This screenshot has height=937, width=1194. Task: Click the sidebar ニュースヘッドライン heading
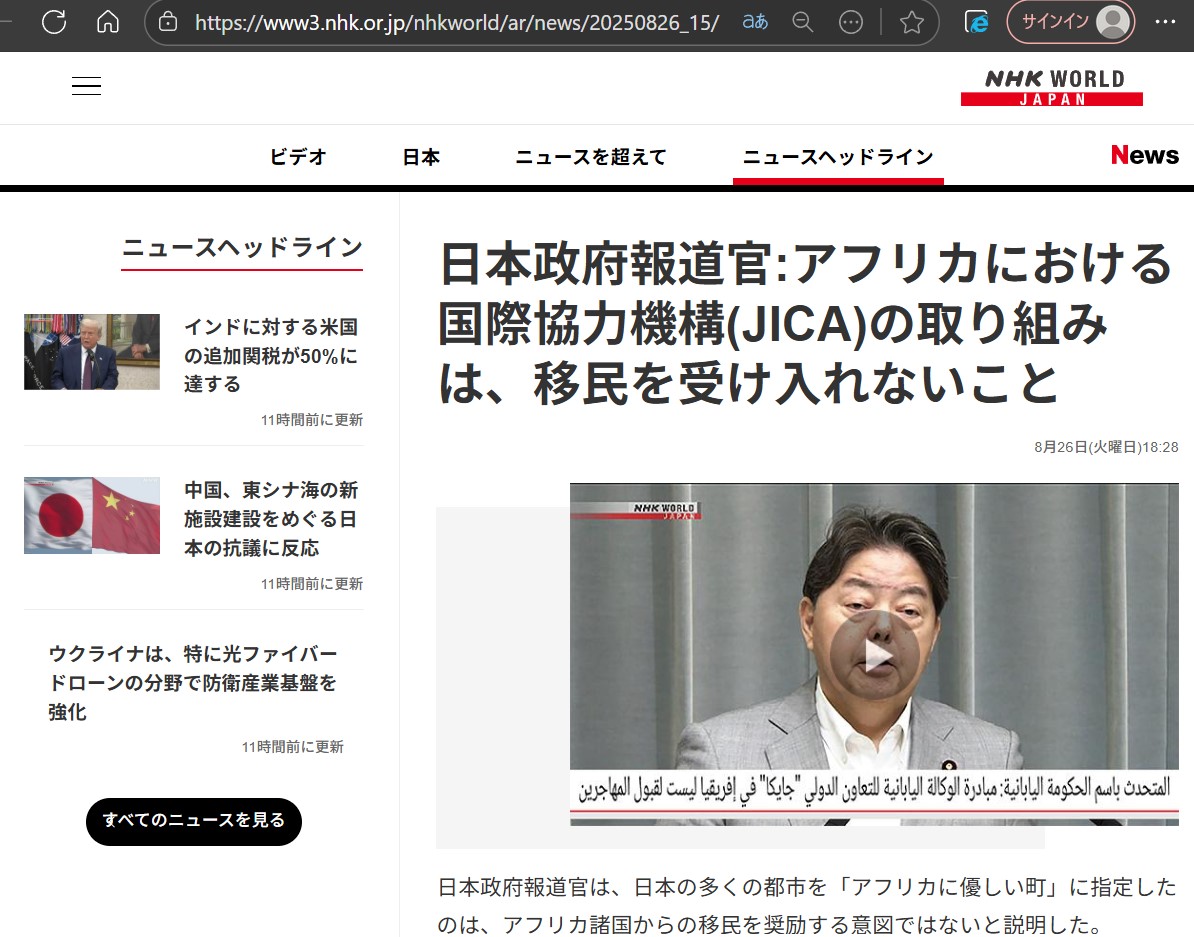point(242,248)
